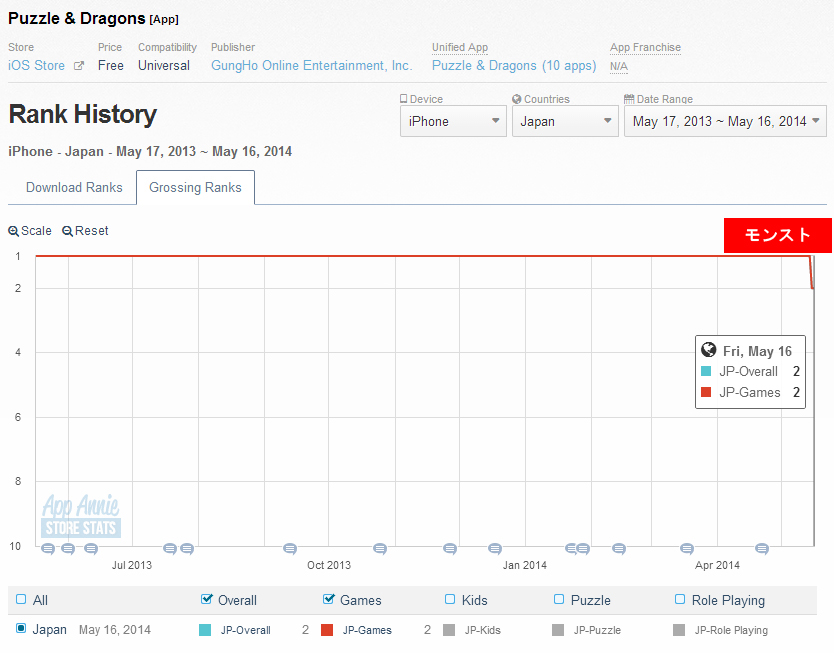Click the gray JP-Puzzle swatch in the legend
This screenshot has width=834, height=653.
[x=558, y=630]
